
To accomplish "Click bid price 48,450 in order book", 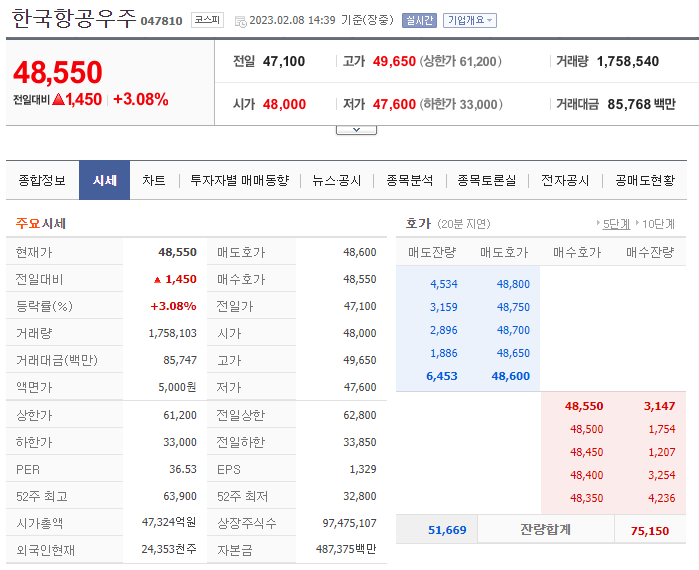I will (586, 452).
